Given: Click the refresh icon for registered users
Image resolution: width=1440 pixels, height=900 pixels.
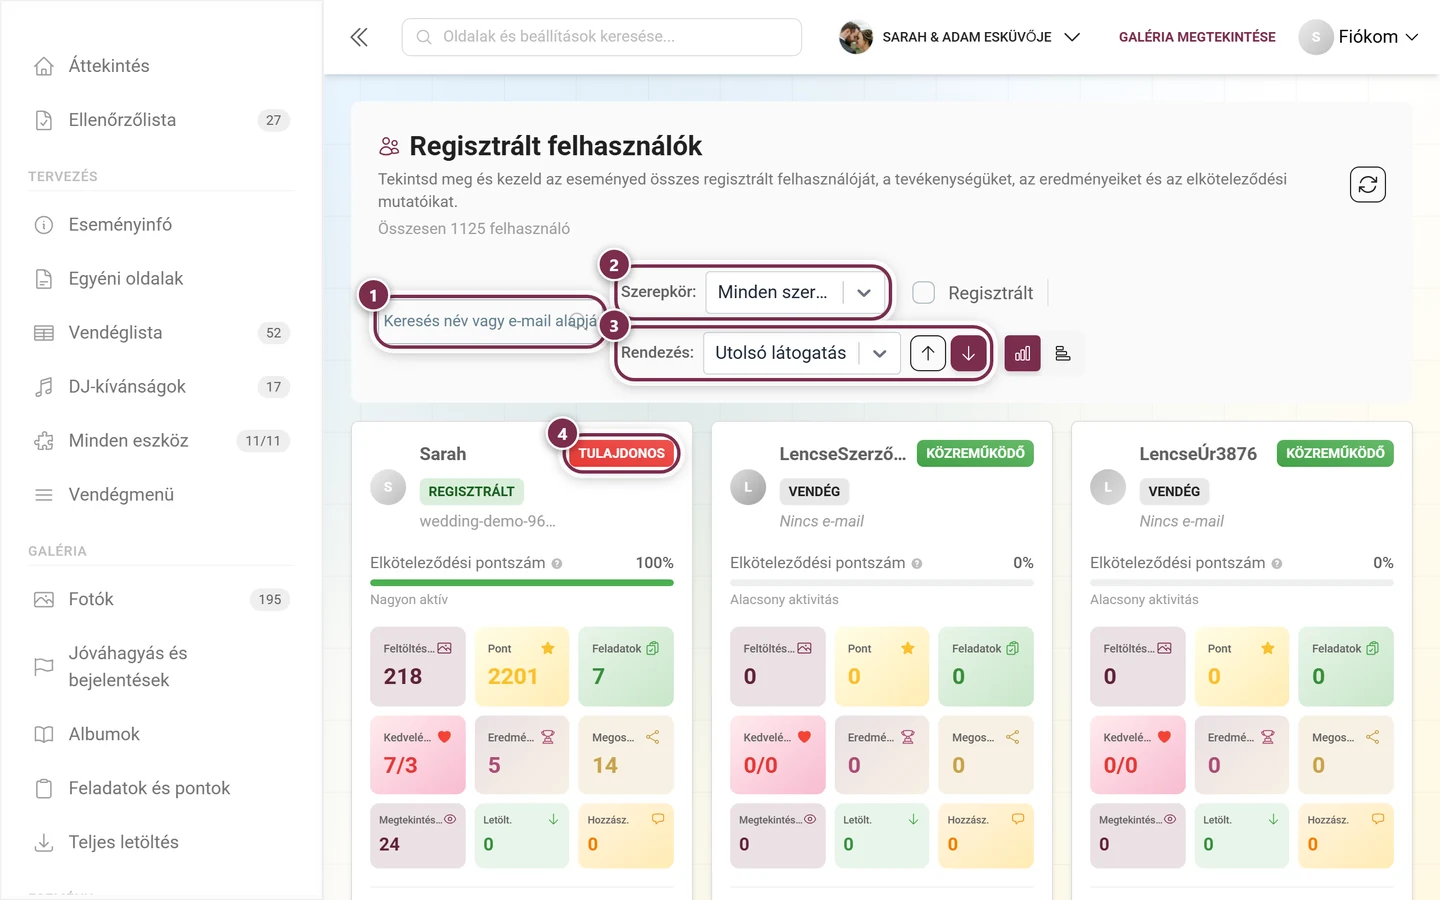Looking at the screenshot, I should (x=1367, y=184).
